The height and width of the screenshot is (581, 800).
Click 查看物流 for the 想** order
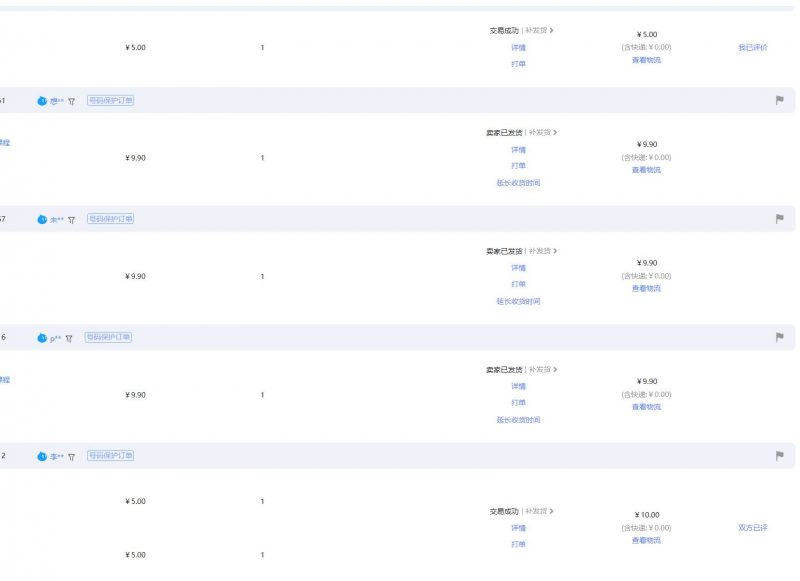click(645, 168)
